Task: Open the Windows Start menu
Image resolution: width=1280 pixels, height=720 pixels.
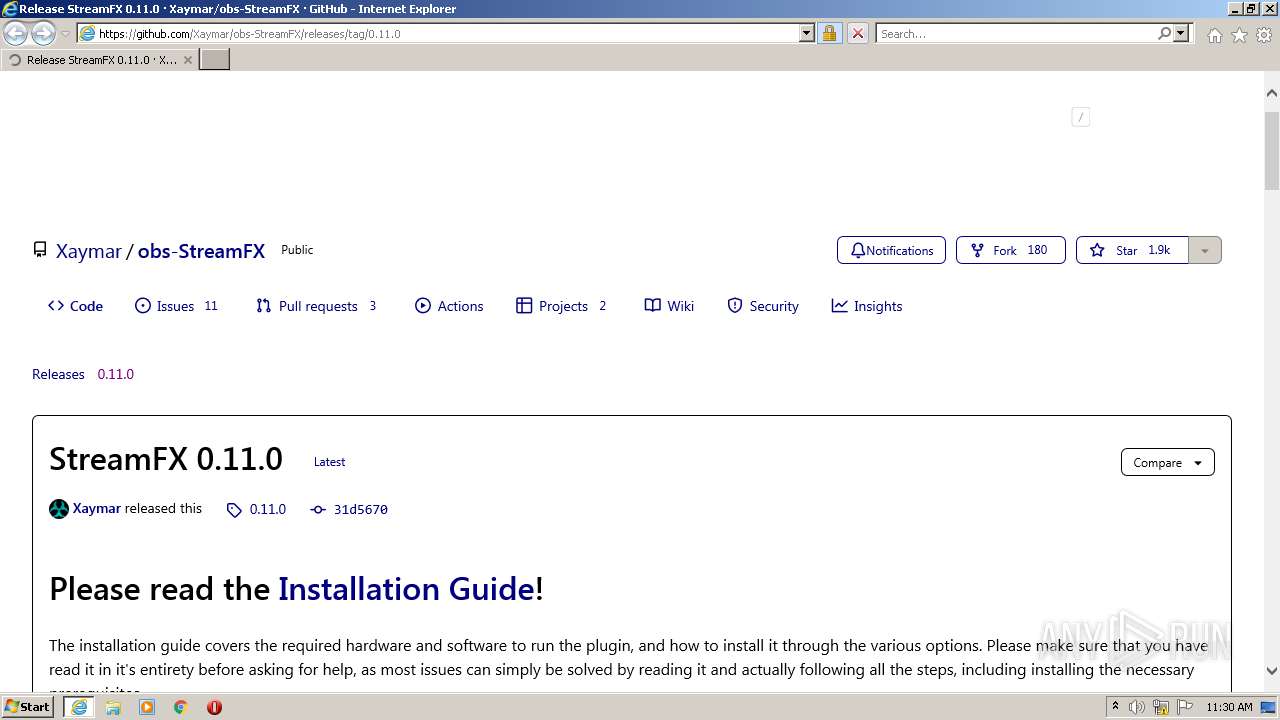Action: pyautogui.click(x=27, y=706)
